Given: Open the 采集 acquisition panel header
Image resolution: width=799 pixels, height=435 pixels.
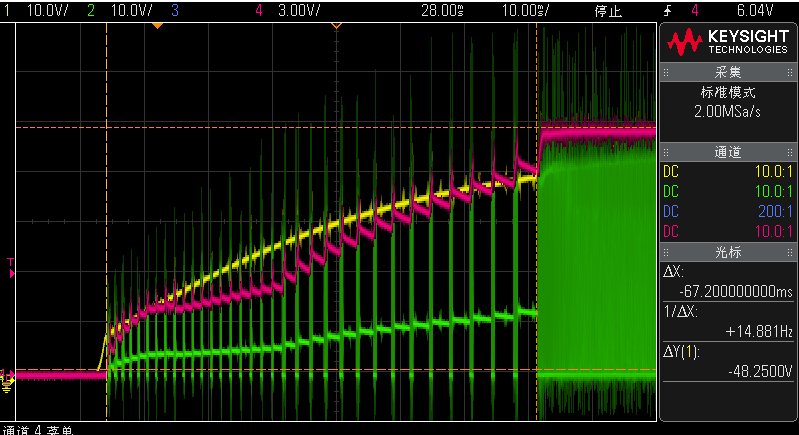Looking at the screenshot, I should (x=728, y=72).
